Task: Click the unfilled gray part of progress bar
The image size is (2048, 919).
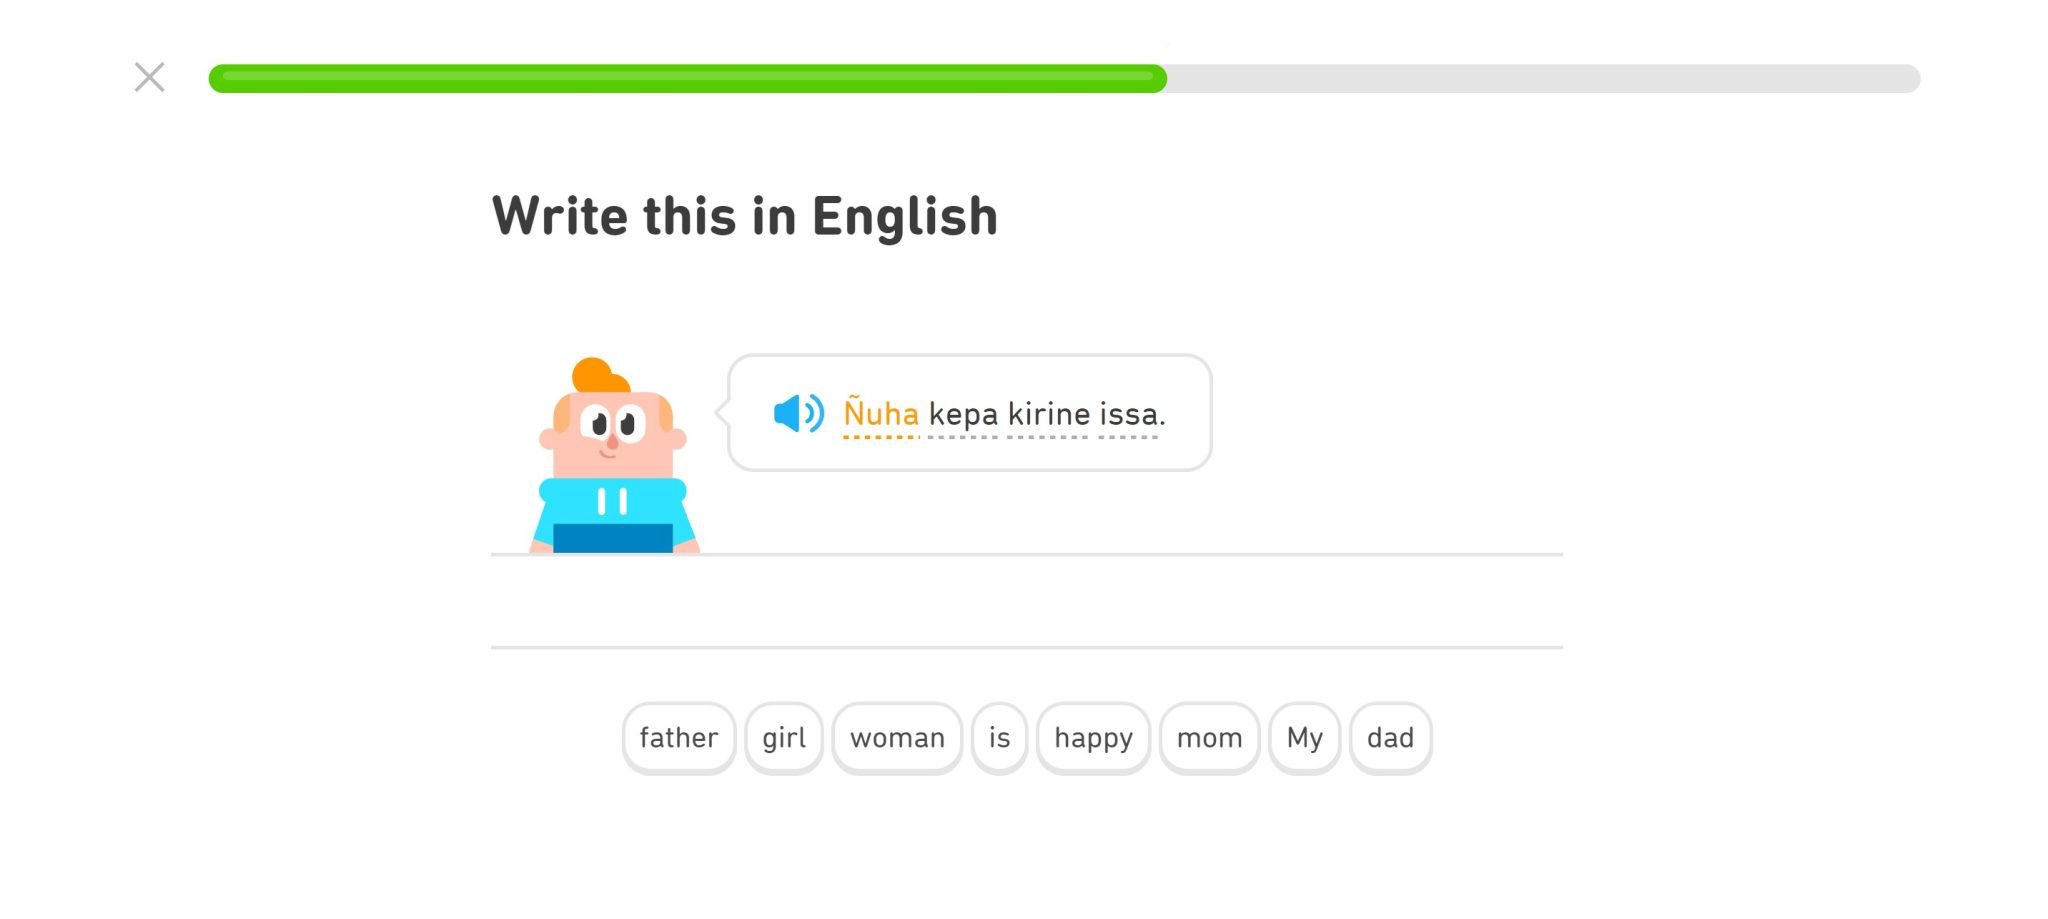Action: tap(1540, 78)
